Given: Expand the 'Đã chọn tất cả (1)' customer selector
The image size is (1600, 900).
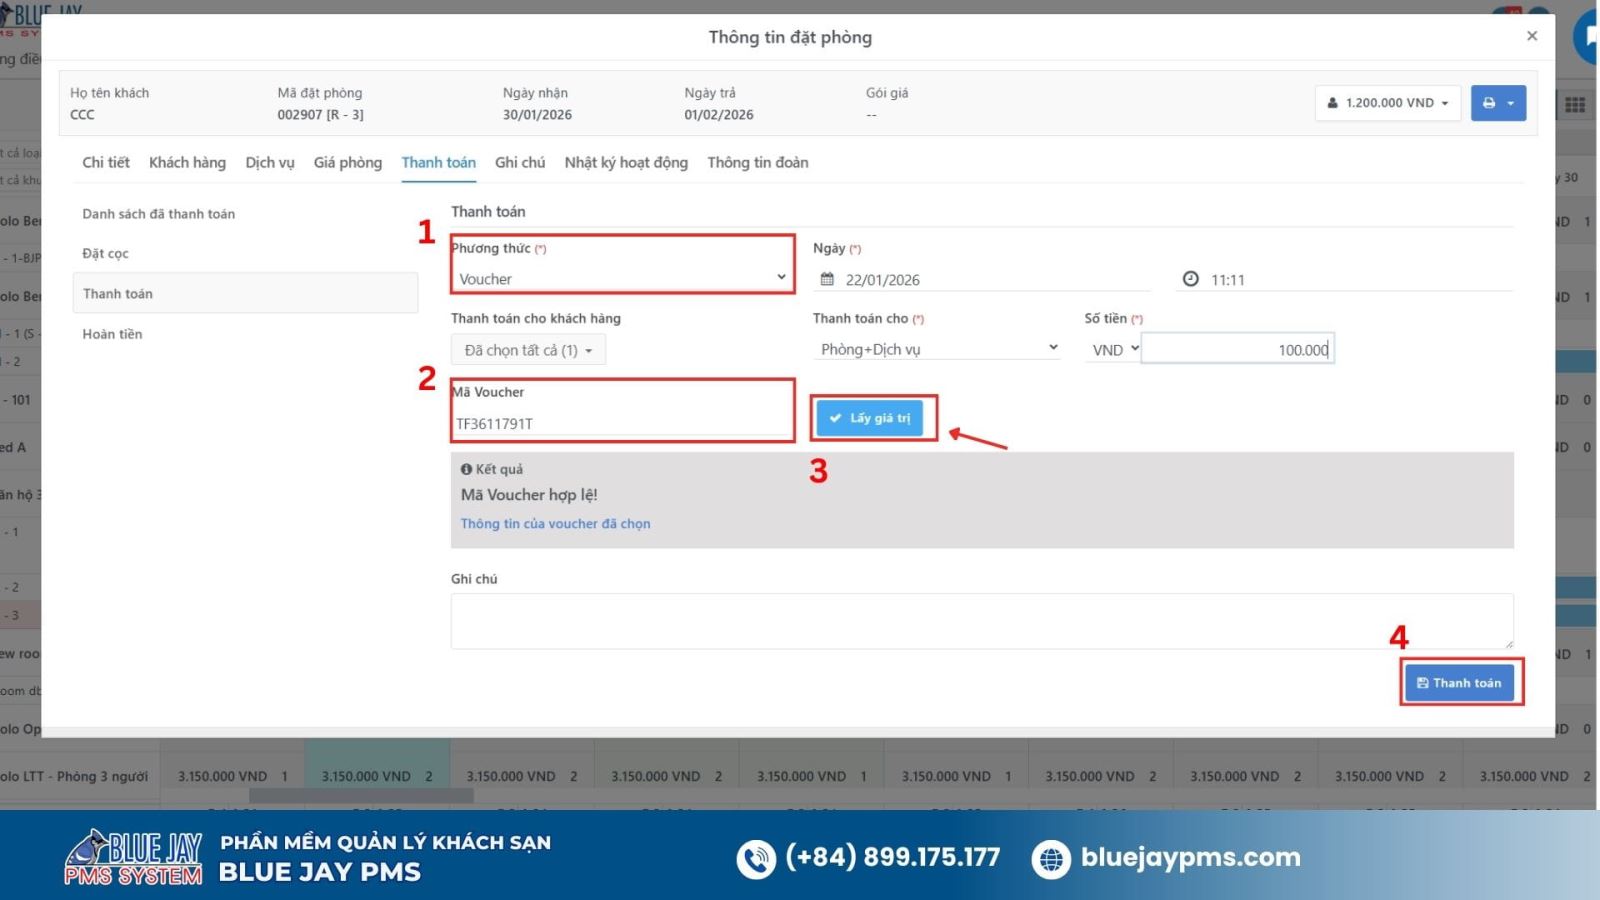Looking at the screenshot, I should coord(528,350).
